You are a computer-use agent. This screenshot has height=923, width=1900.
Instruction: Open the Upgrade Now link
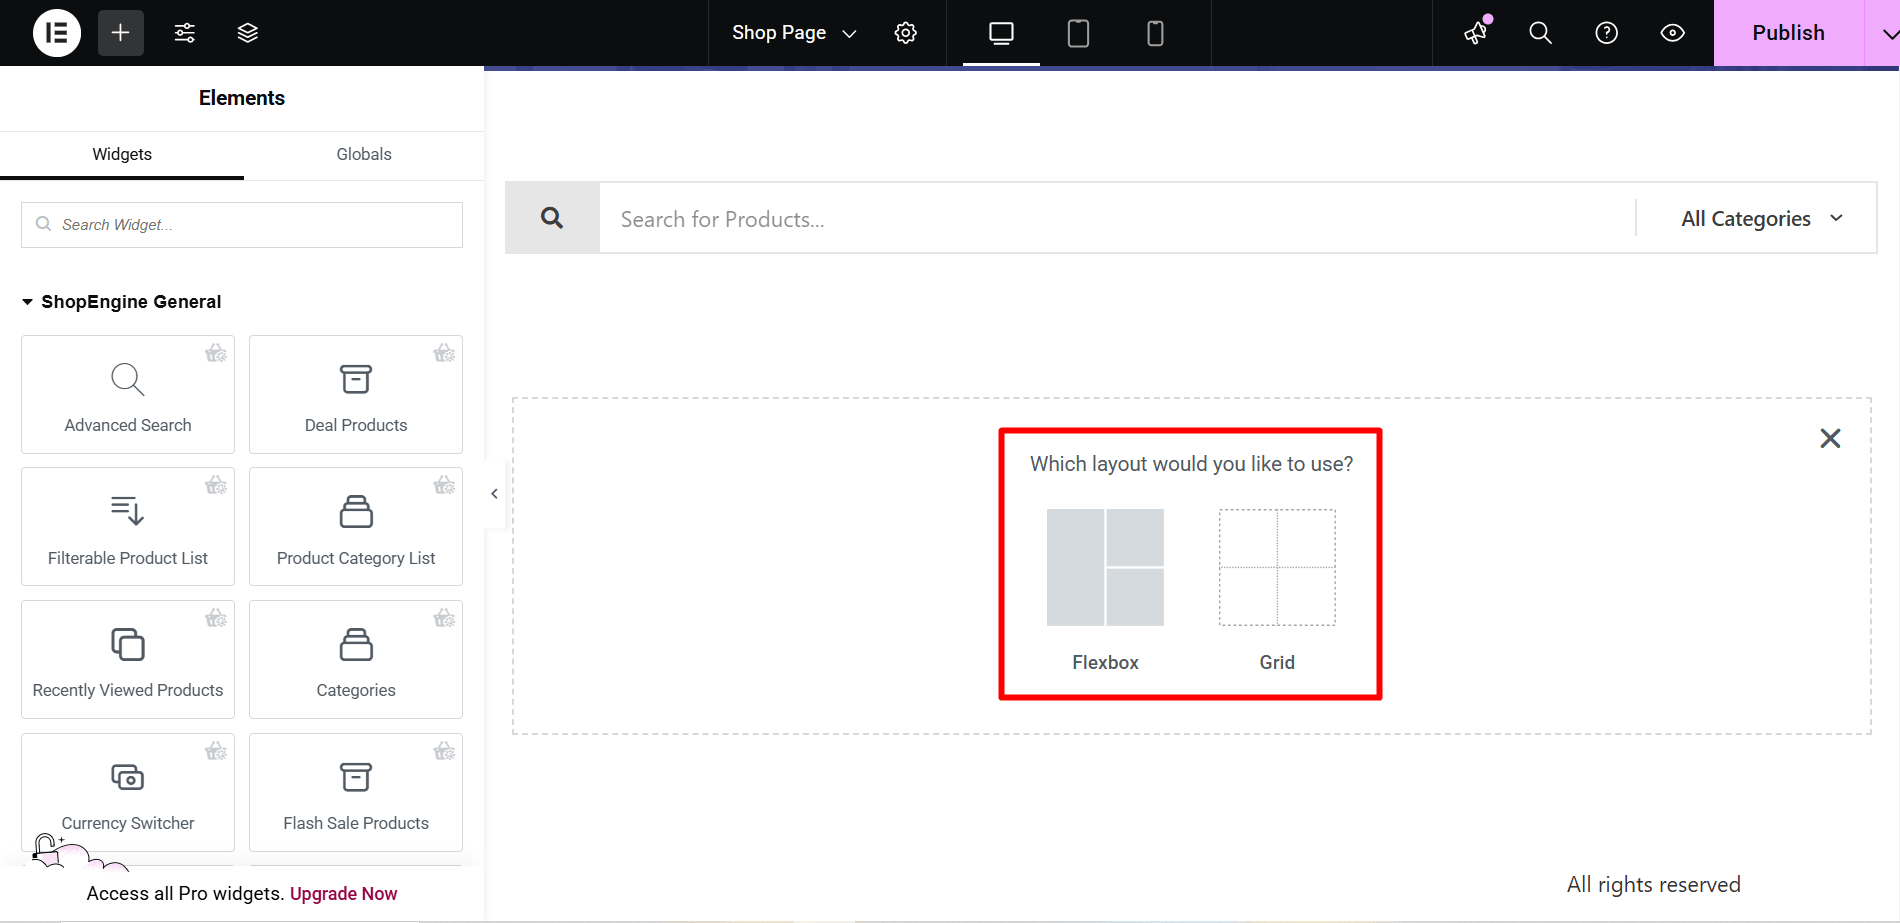[x=343, y=893]
